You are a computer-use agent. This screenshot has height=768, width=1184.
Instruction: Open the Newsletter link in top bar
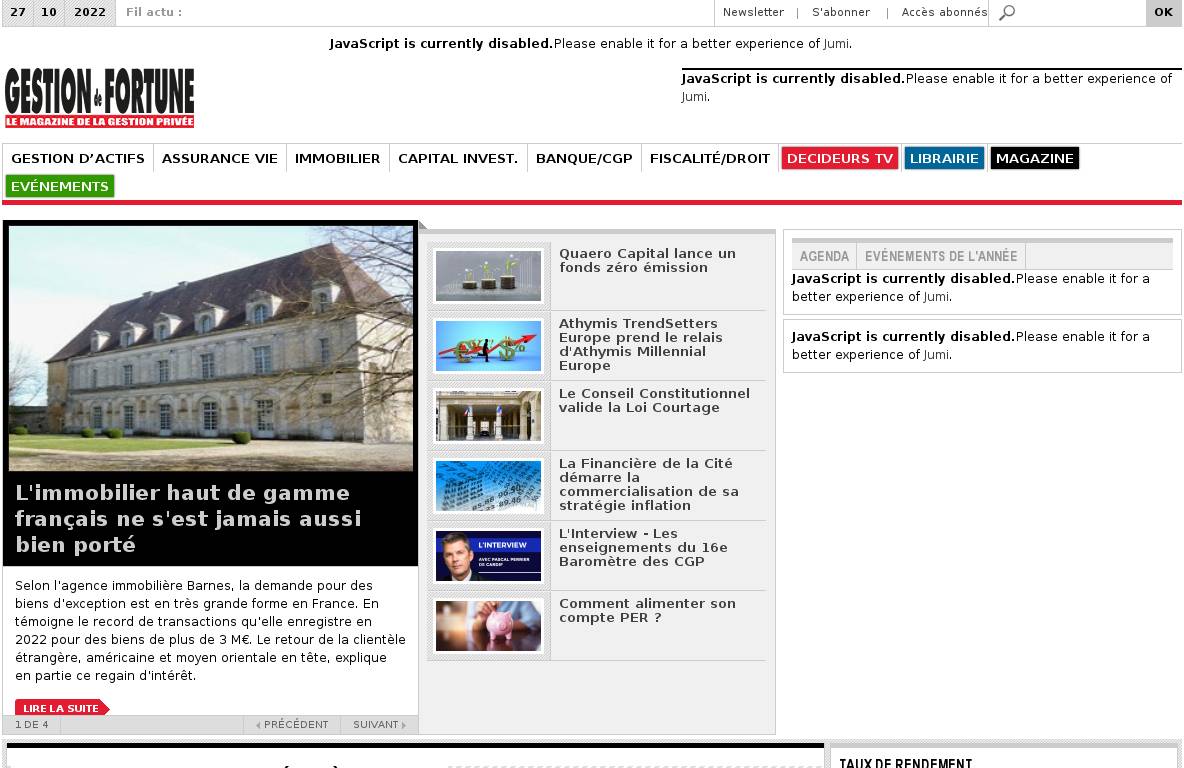(753, 12)
